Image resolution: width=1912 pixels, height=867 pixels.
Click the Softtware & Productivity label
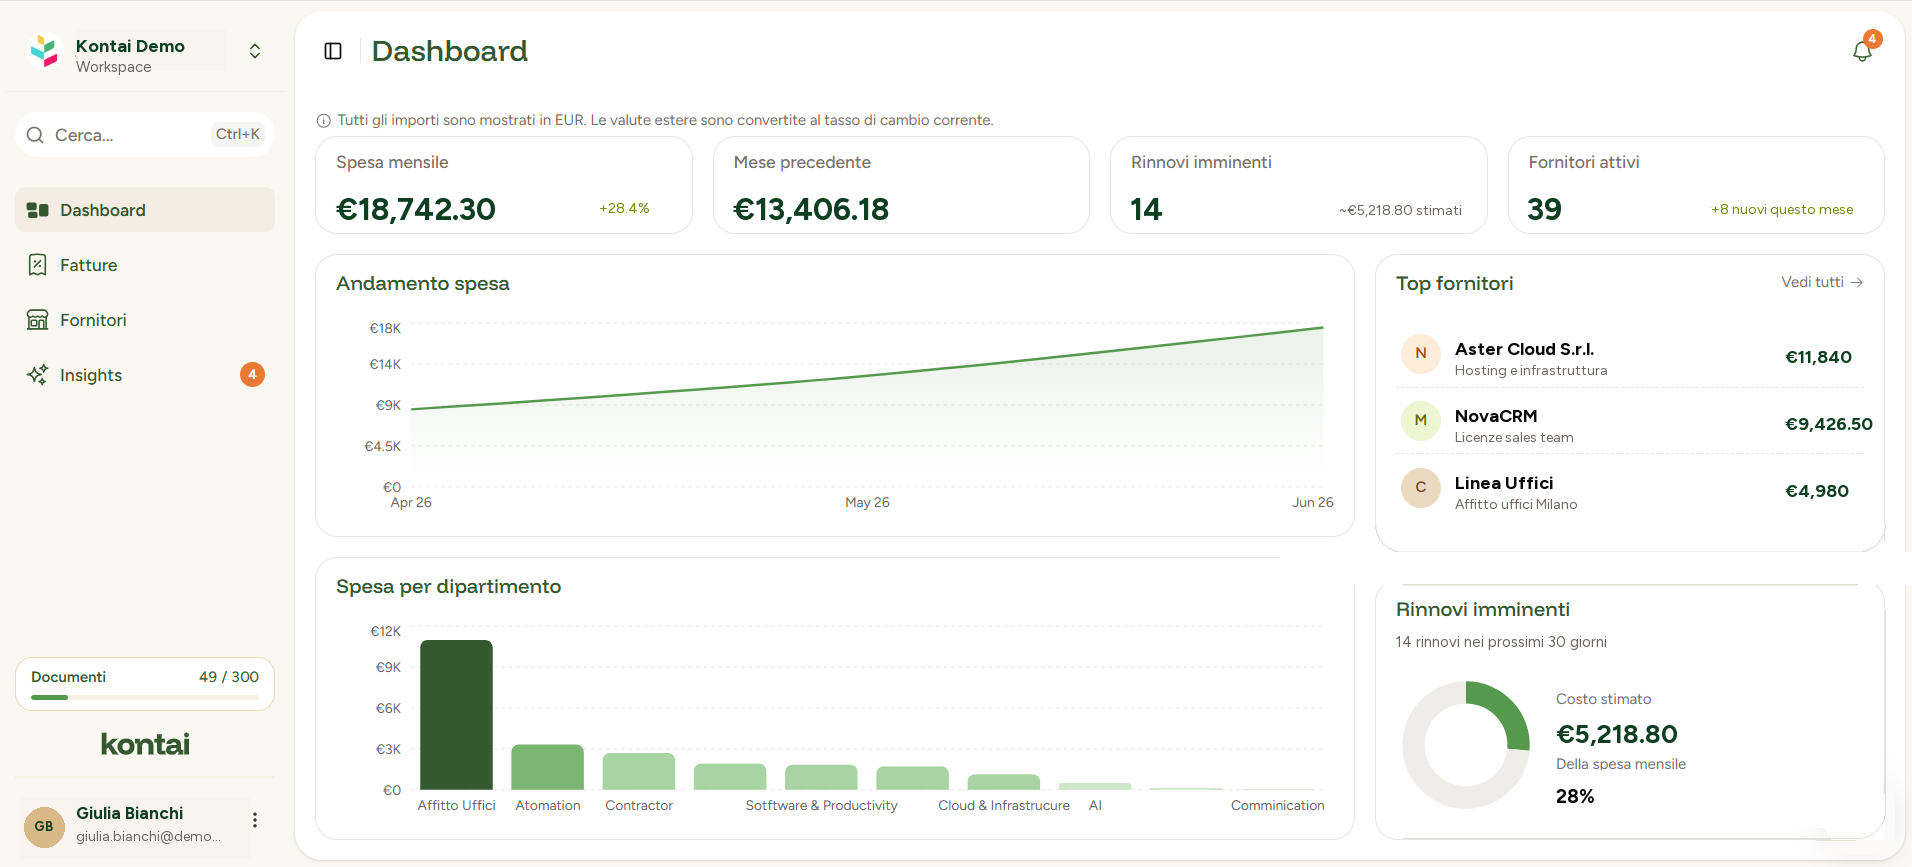coord(821,806)
